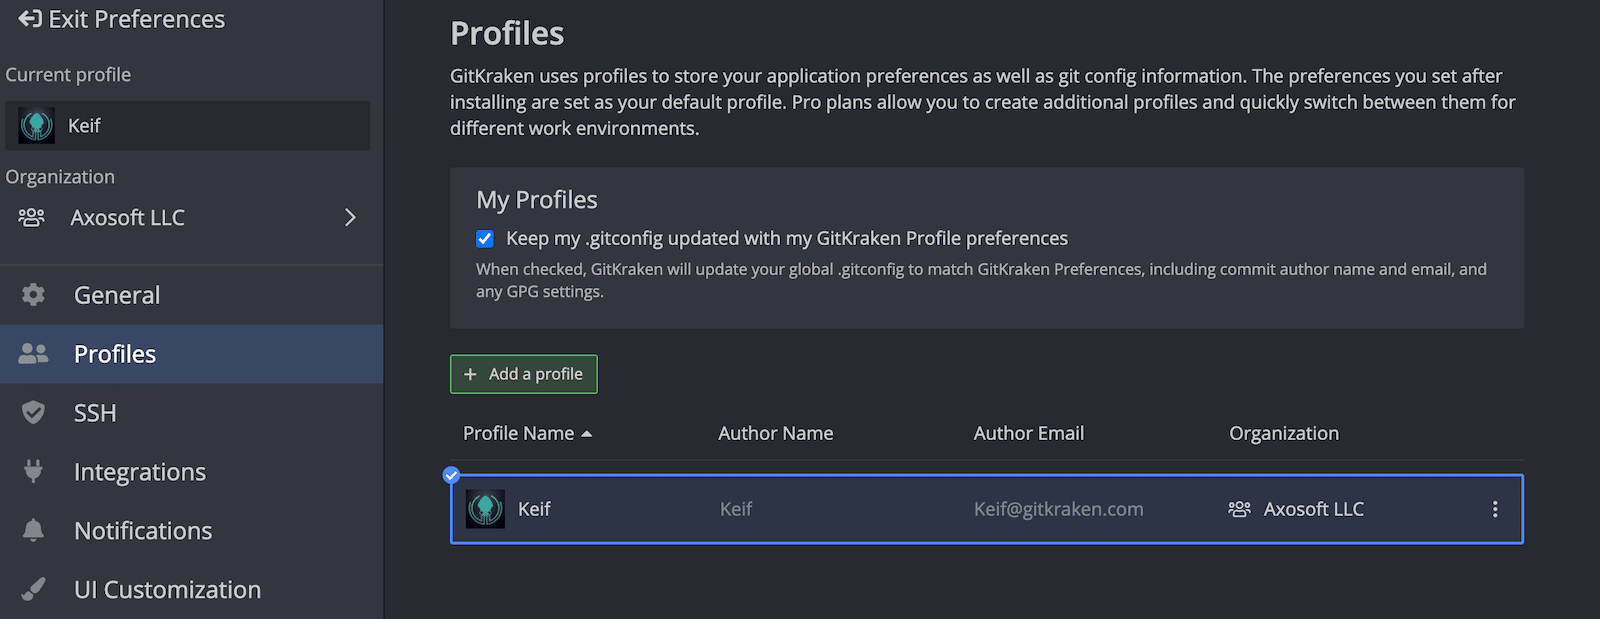Click the Author Email column header

[x=1029, y=433]
